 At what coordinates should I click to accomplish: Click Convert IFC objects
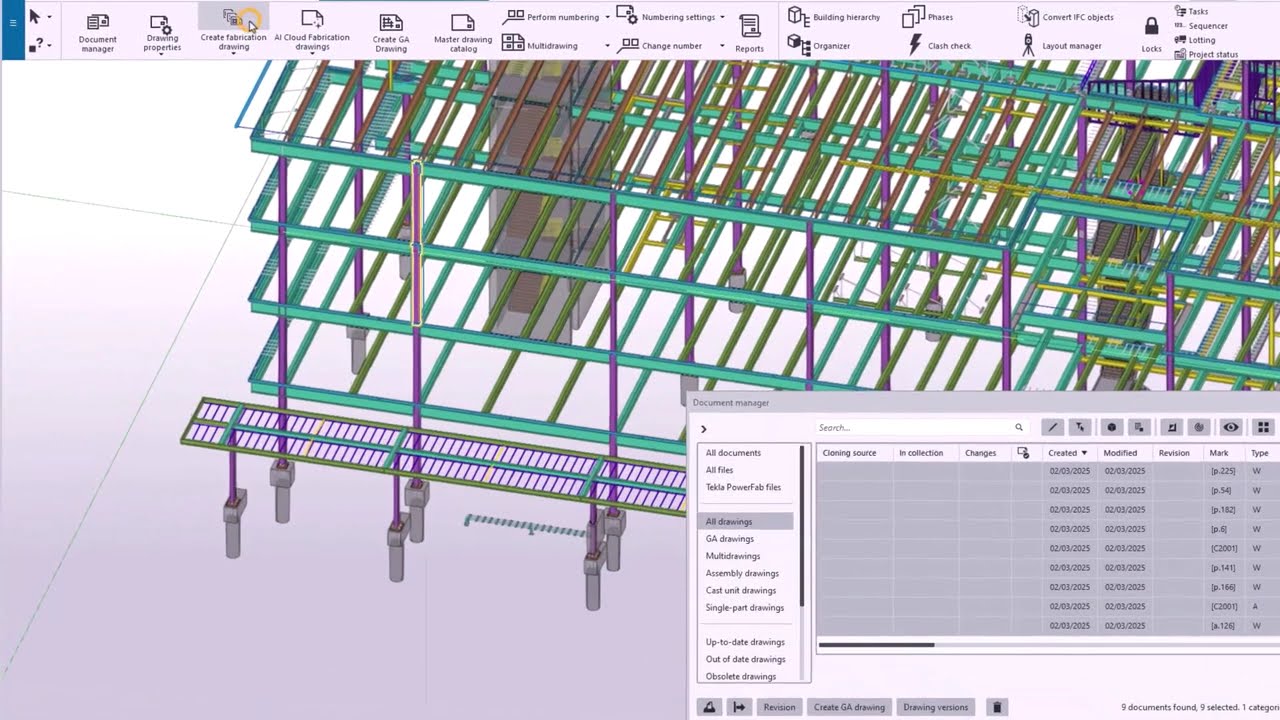point(1066,16)
